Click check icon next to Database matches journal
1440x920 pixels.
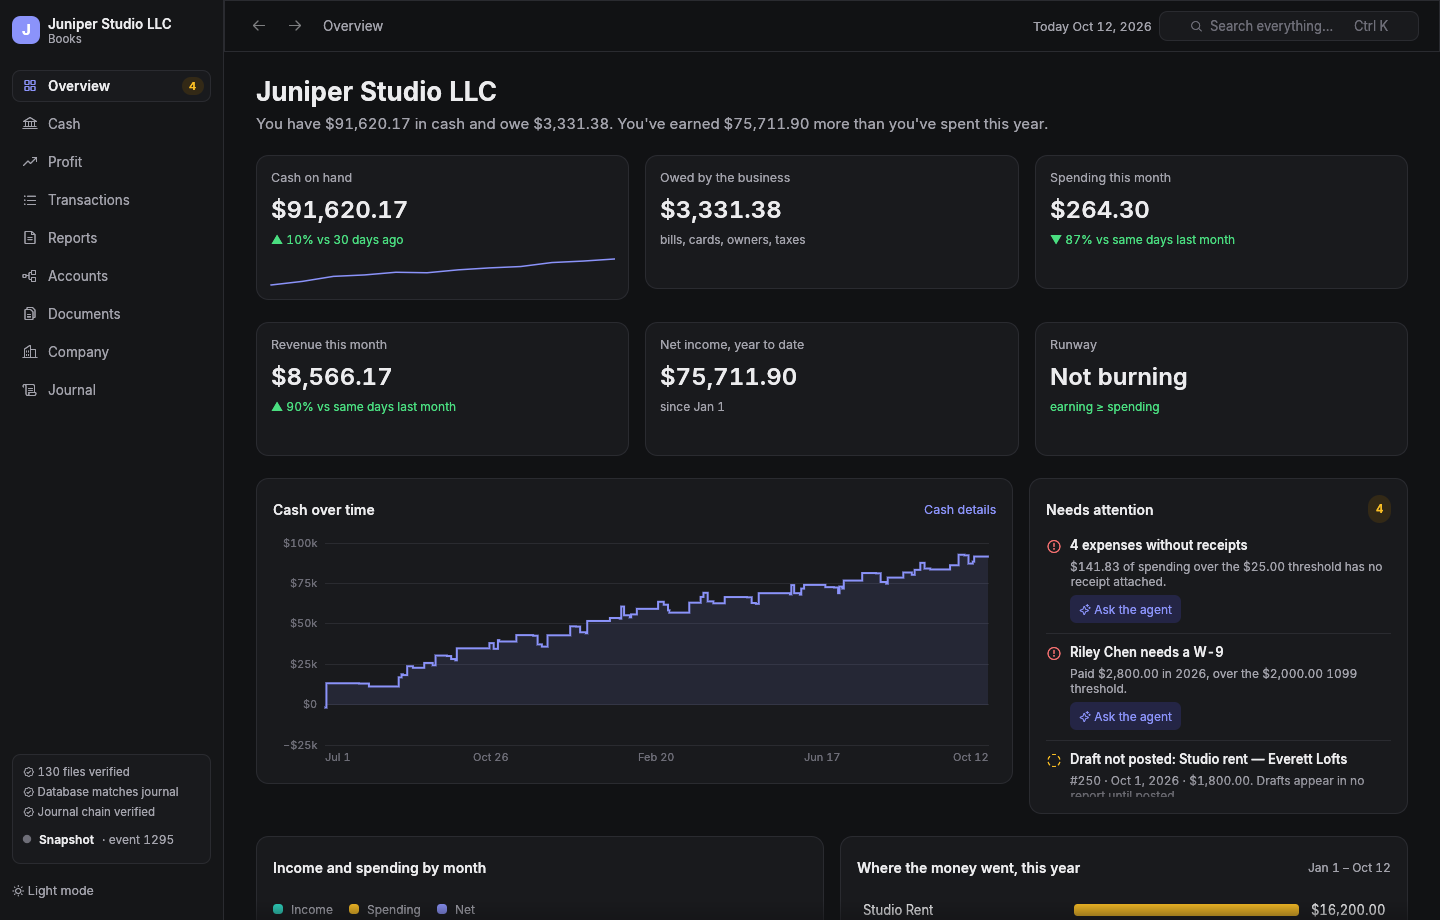[29, 792]
